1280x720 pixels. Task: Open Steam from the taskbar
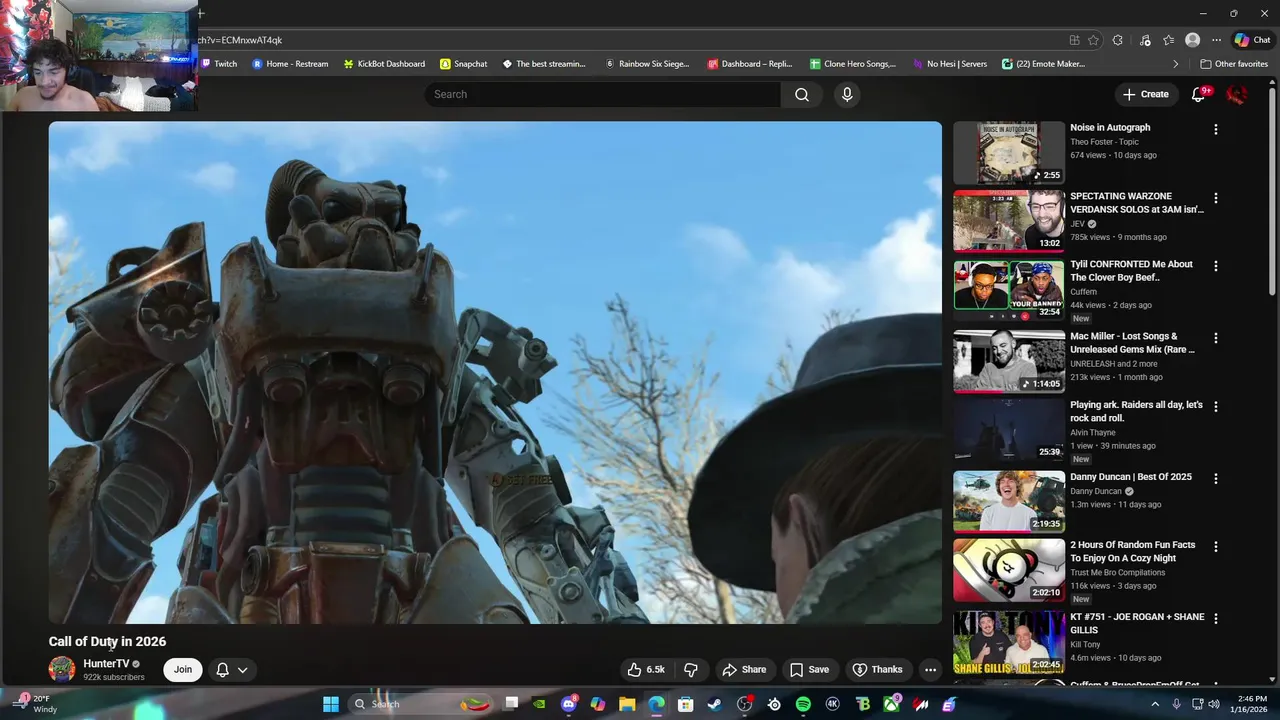715,704
